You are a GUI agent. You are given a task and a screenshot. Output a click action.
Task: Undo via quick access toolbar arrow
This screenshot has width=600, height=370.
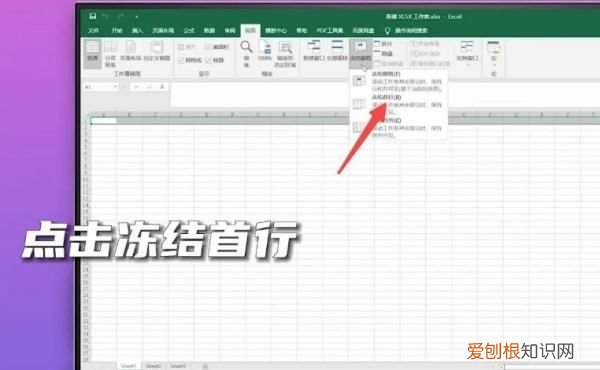point(105,16)
